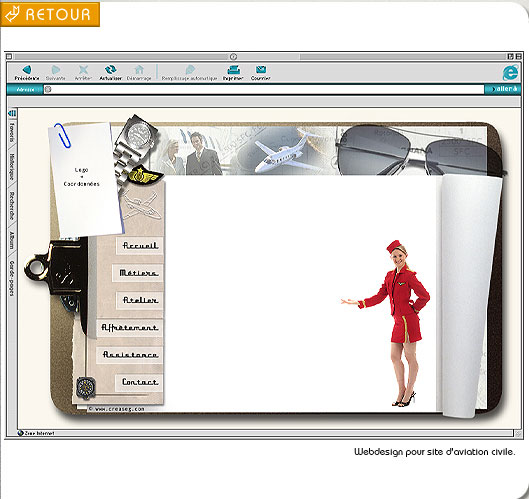This screenshot has height=499, width=529.
Task: Click the Précédente back arrow icon
Action: tap(27, 70)
